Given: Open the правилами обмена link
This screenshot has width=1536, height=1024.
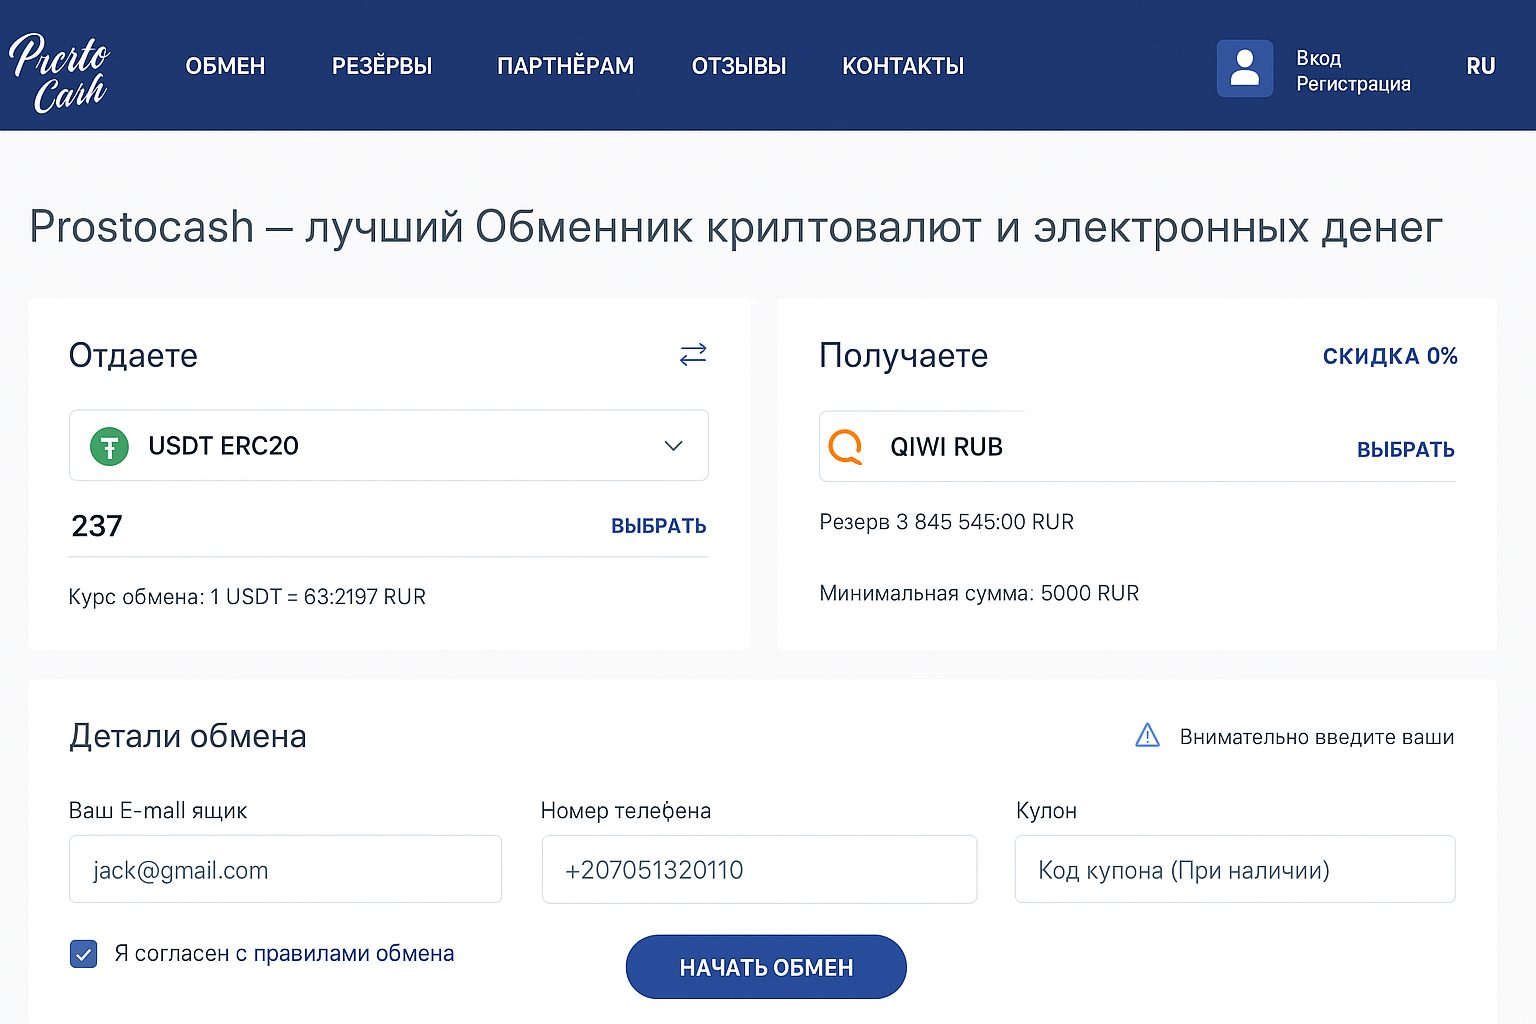Looking at the screenshot, I should pyautogui.click(x=353, y=954).
